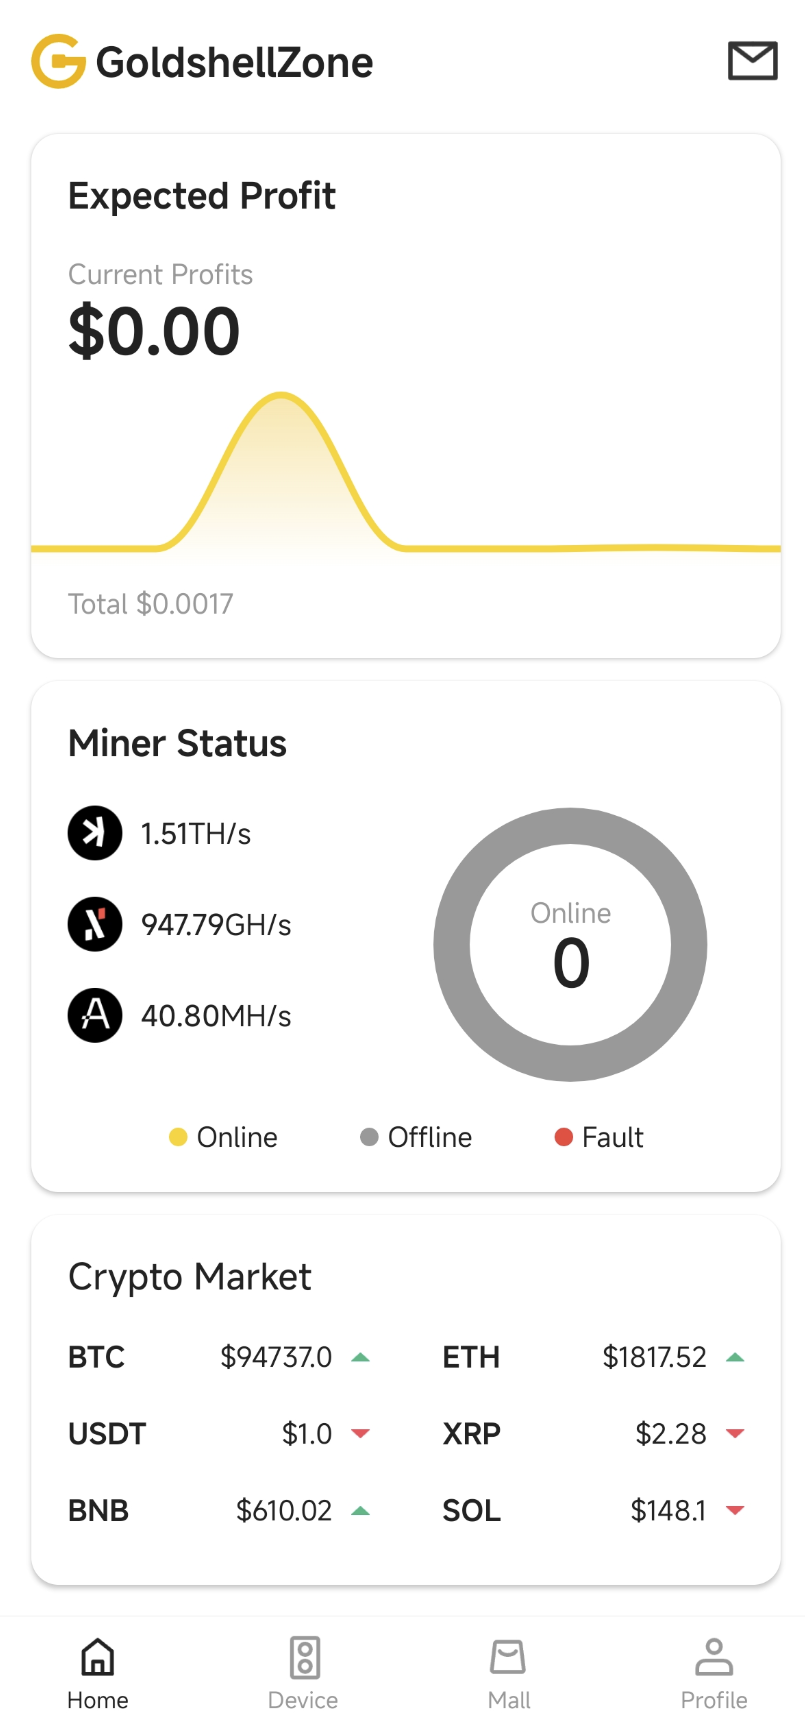
Task: Select the Kaspa coin icon at 1.51TH/s
Action: (x=95, y=833)
